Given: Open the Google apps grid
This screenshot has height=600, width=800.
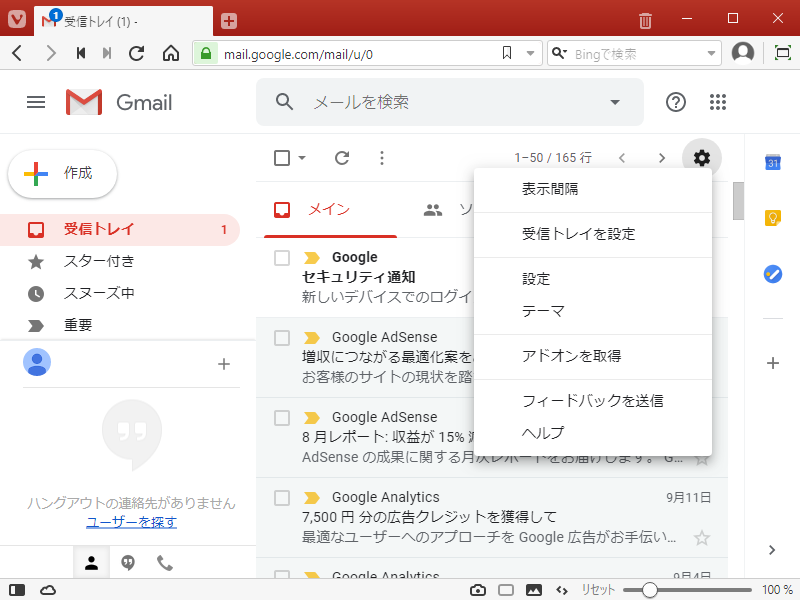Looking at the screenshot, I should click(718, 102).
